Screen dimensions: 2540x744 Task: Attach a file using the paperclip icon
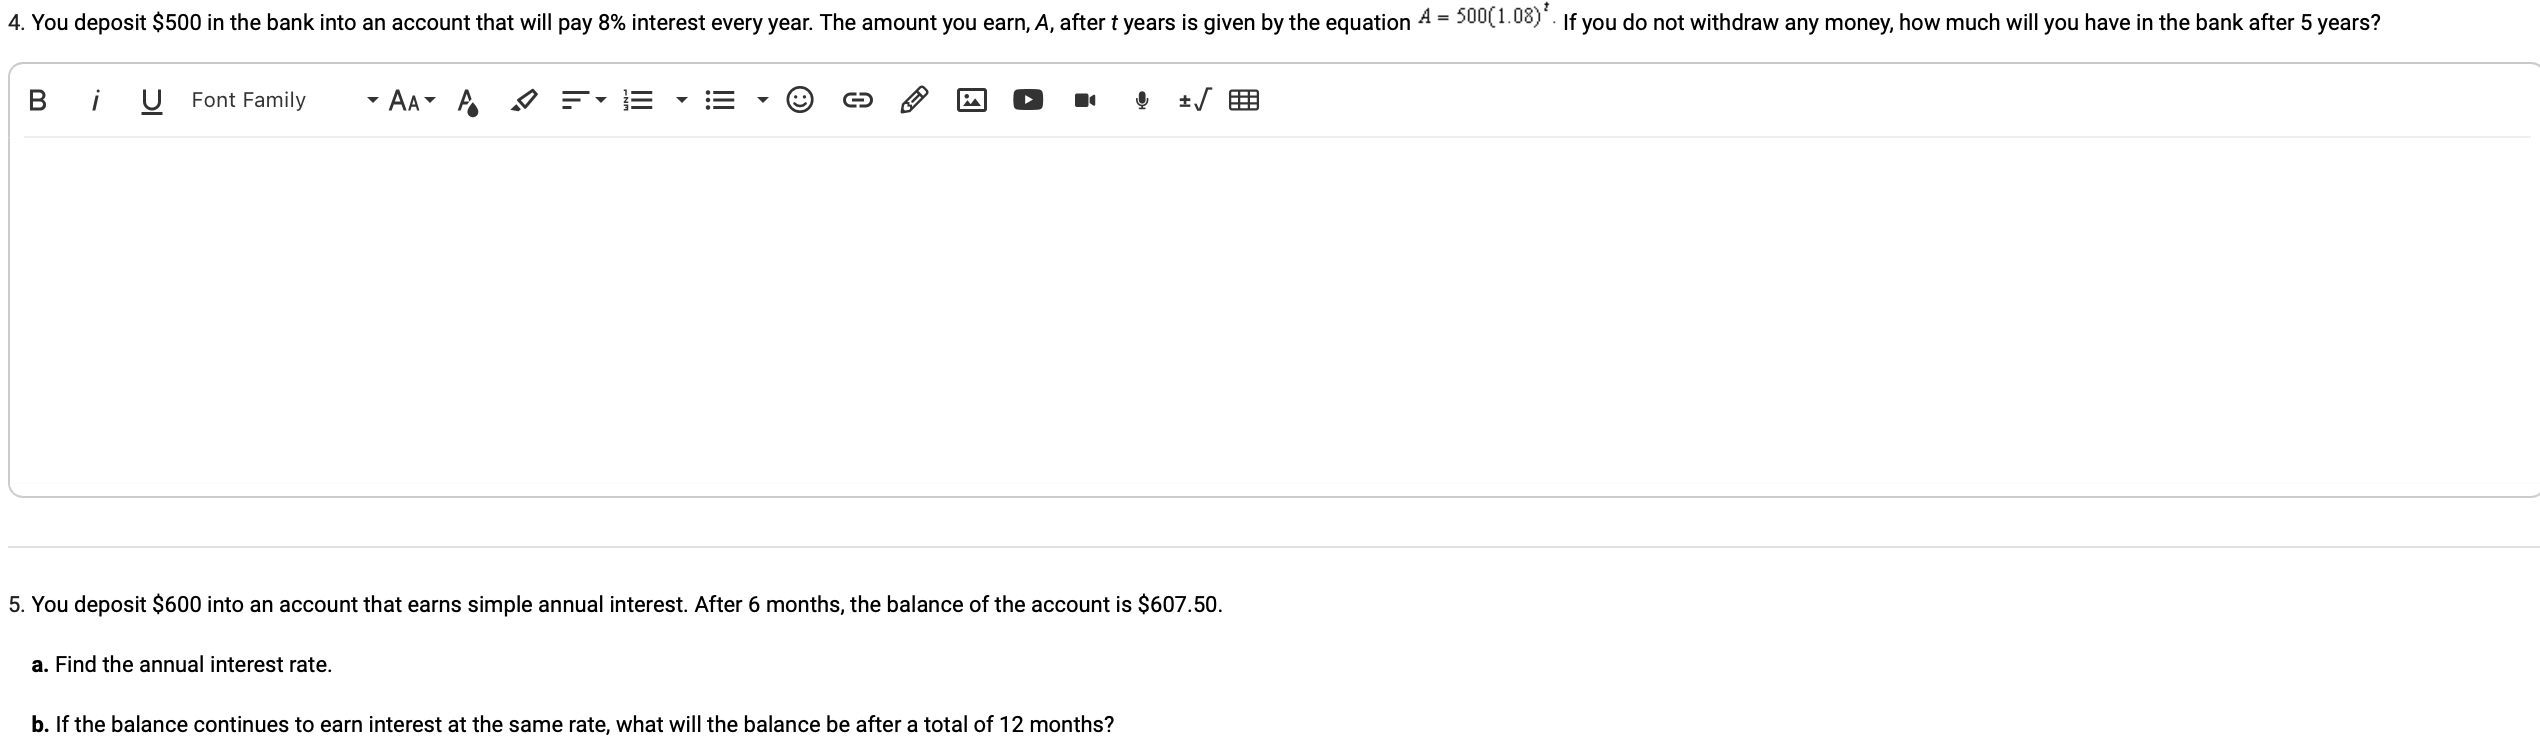[x=915, y=99]
